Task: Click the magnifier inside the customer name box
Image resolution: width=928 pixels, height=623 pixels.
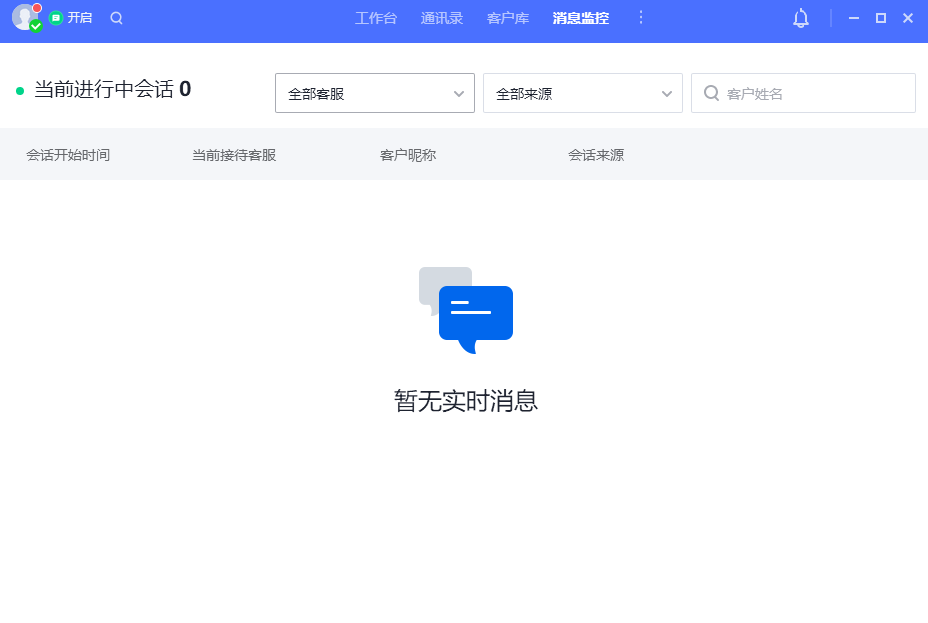Action: (x=711, y=93)
